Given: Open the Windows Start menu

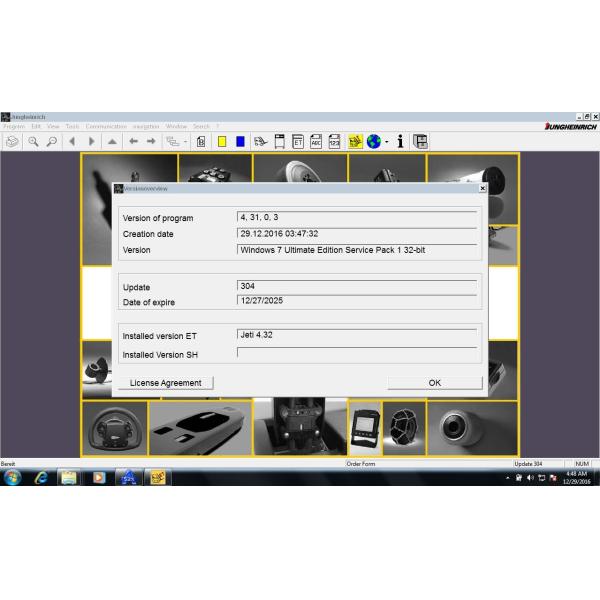Looking at the screenshot, I should [12, 478].
